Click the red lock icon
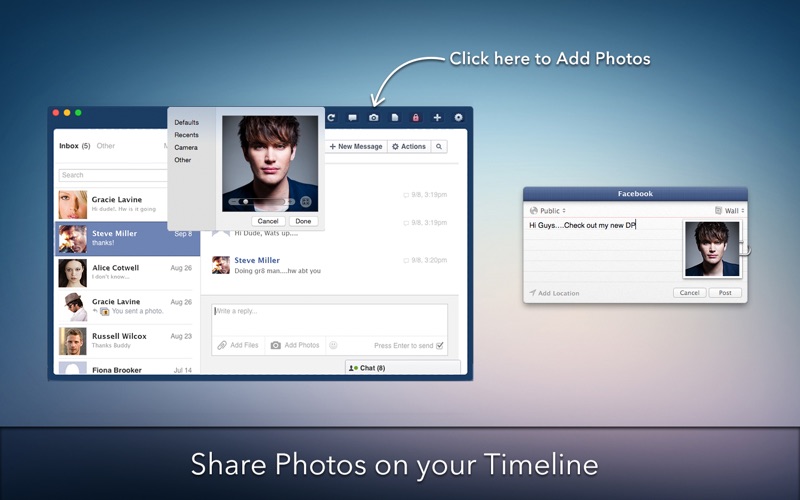 416,118
